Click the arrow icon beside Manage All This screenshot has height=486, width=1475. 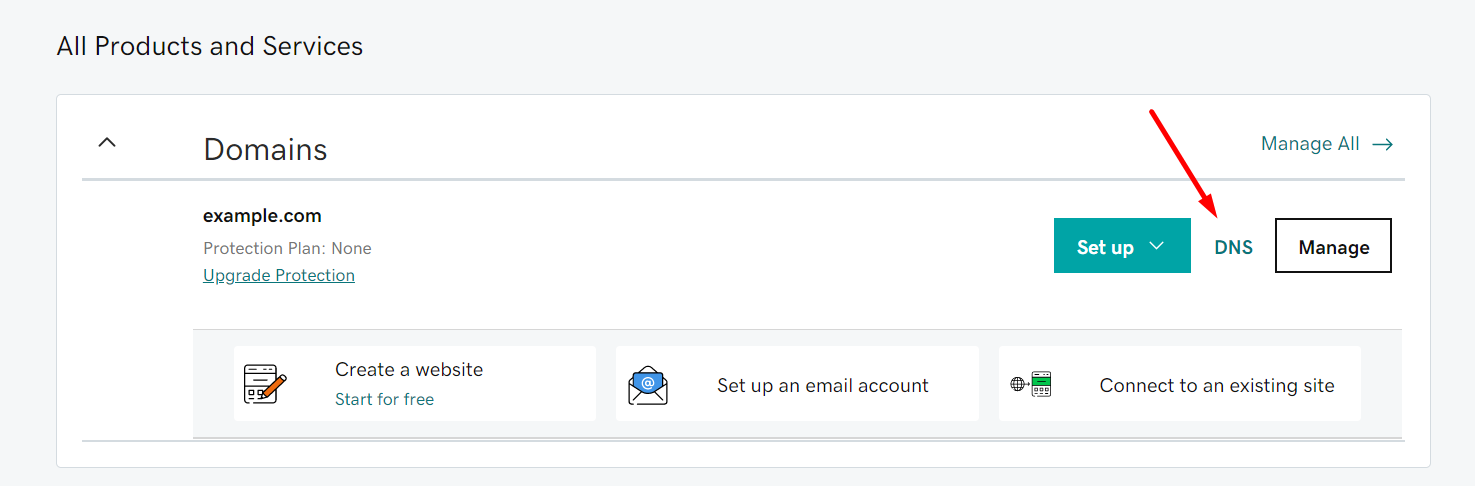pos(1383,144)
